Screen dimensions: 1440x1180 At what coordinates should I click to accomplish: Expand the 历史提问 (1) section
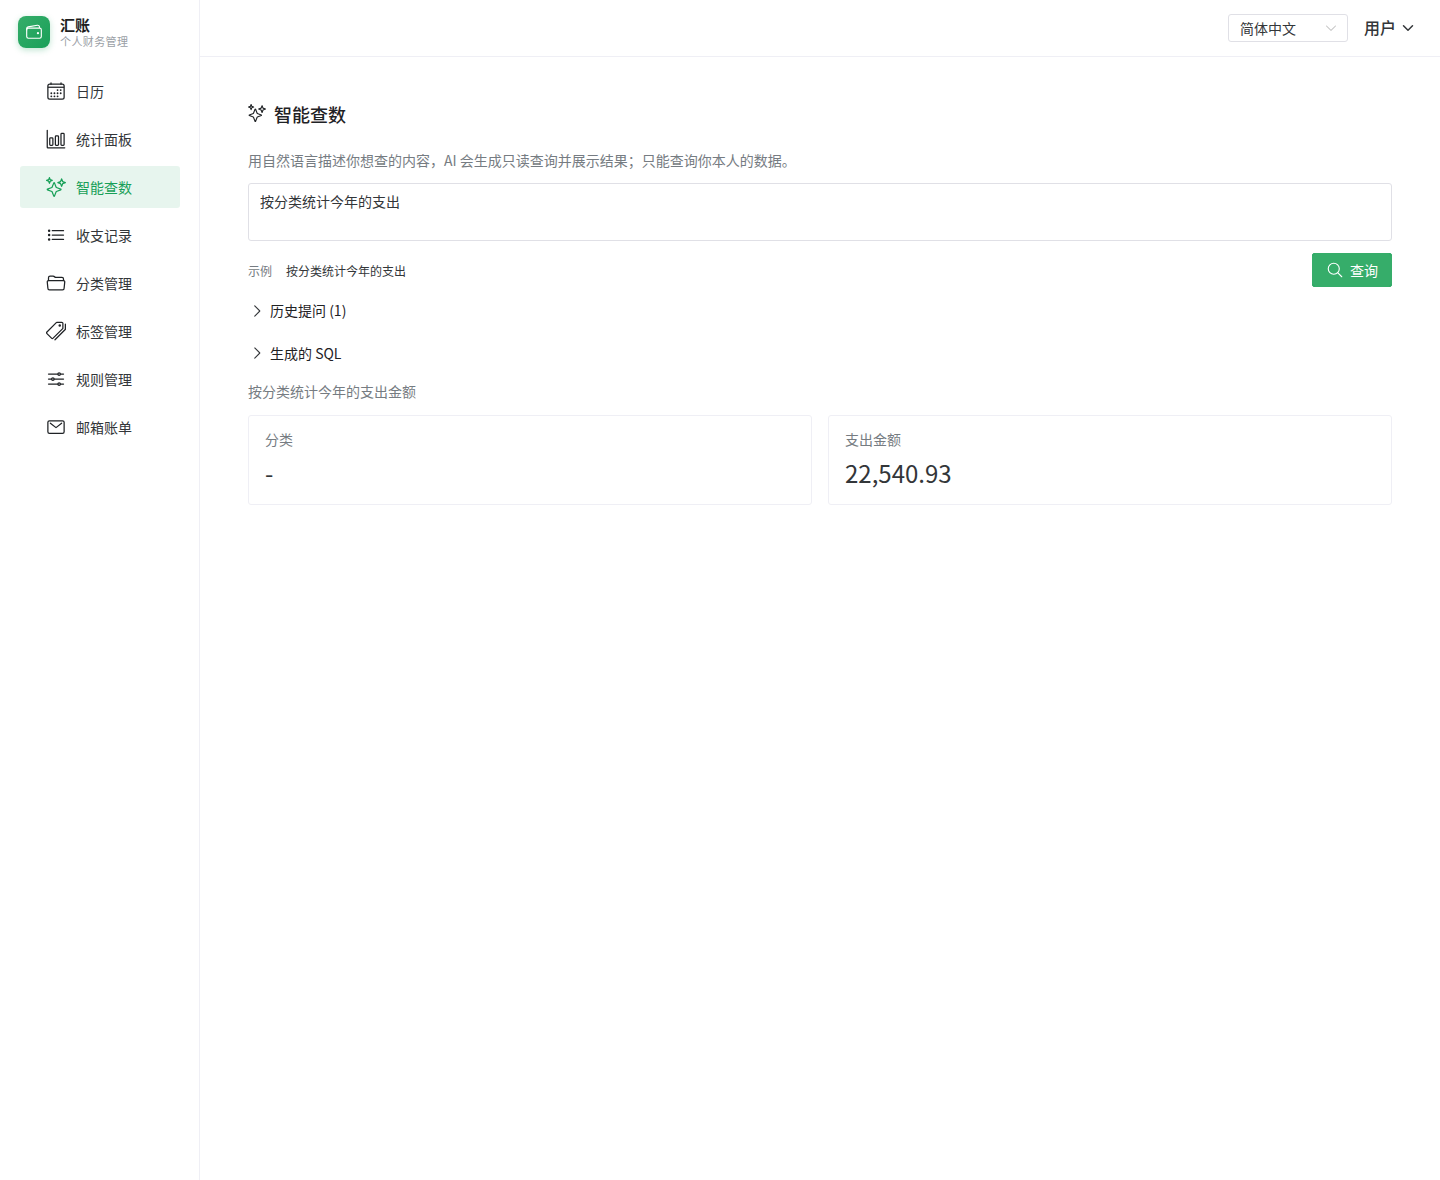[299, 311]
